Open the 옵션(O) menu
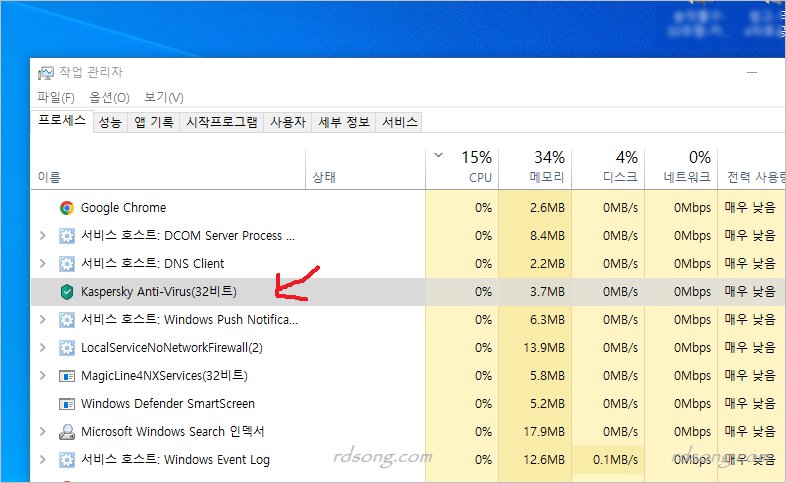The width and height of the screenshot is (786, 483). click(109, 97)
